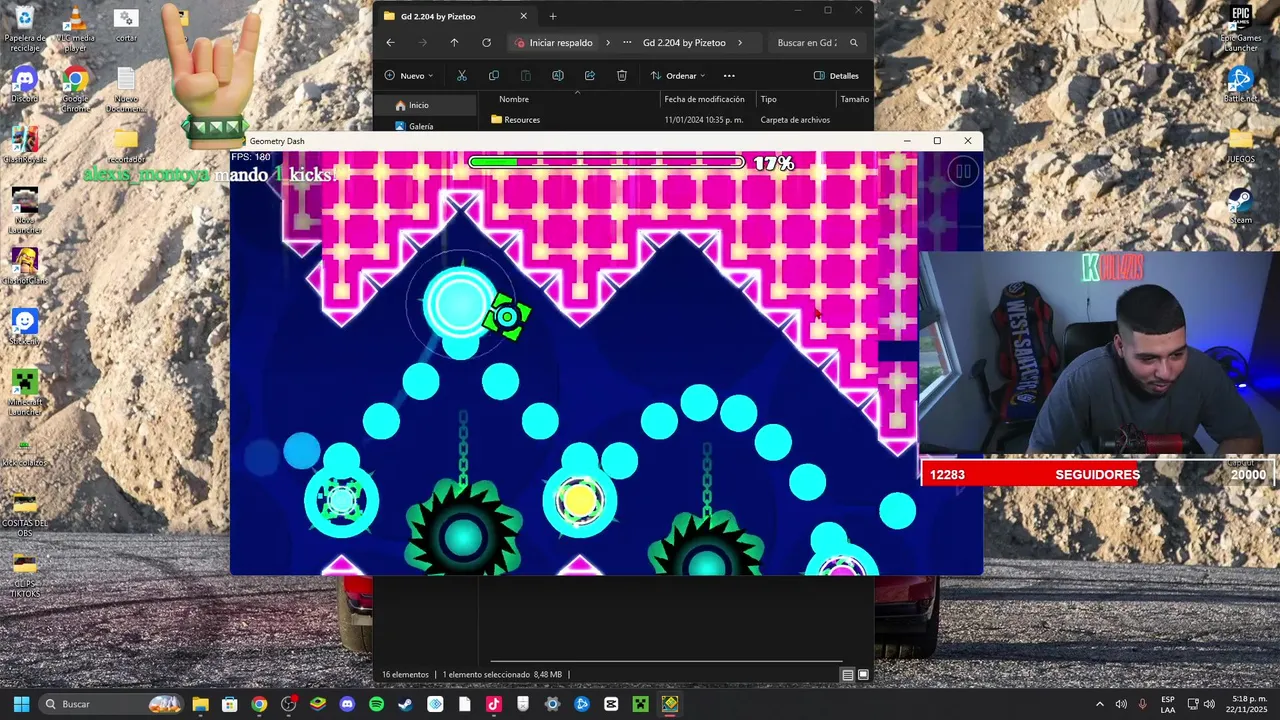Cut the selected item in File Explorer

[462, 76]
